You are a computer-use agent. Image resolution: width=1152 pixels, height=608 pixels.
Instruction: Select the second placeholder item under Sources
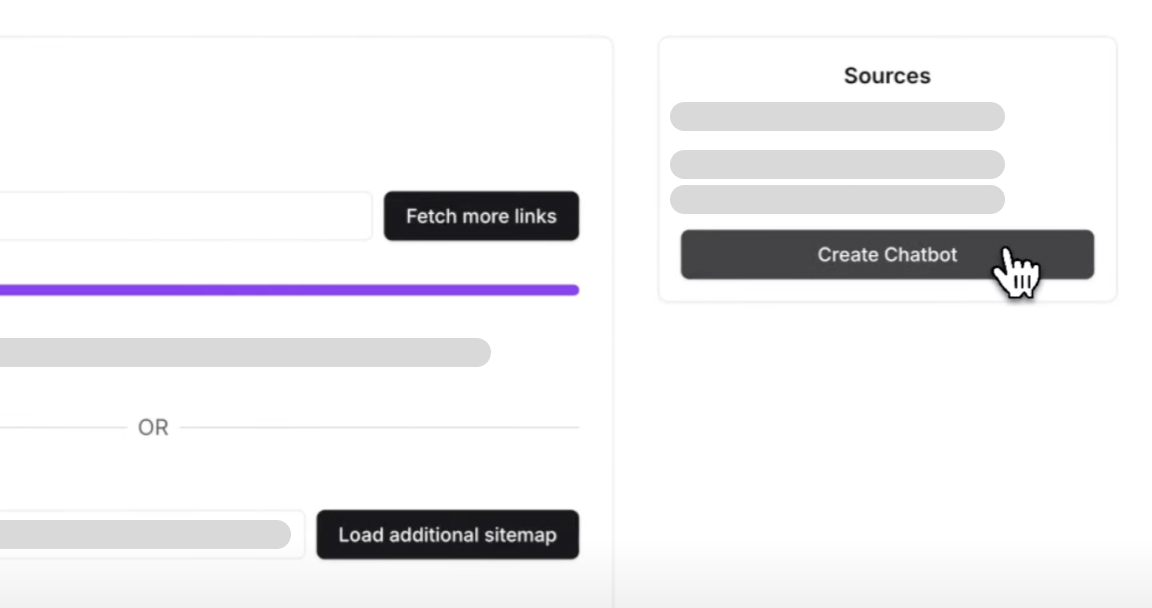[x=837, y=165]
